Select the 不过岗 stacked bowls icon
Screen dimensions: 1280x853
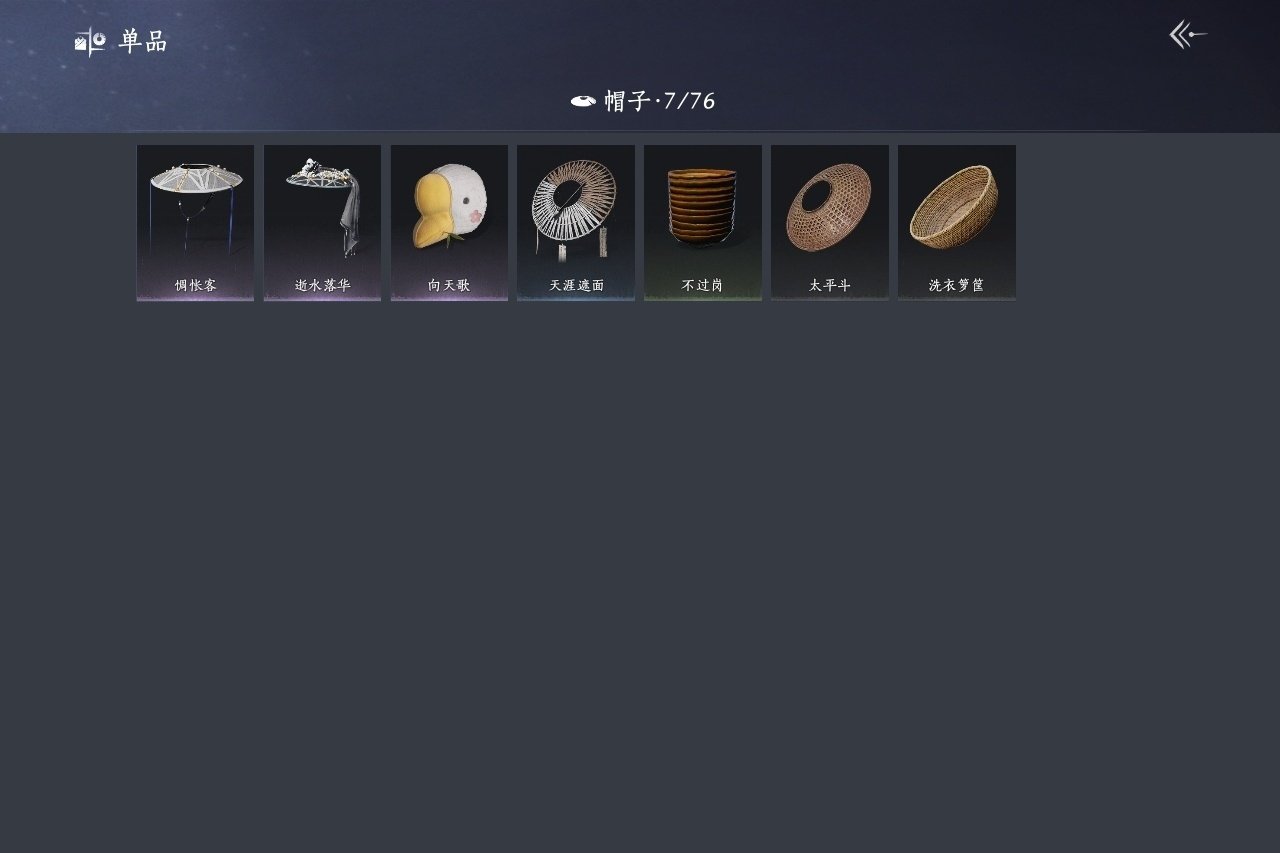702,205
